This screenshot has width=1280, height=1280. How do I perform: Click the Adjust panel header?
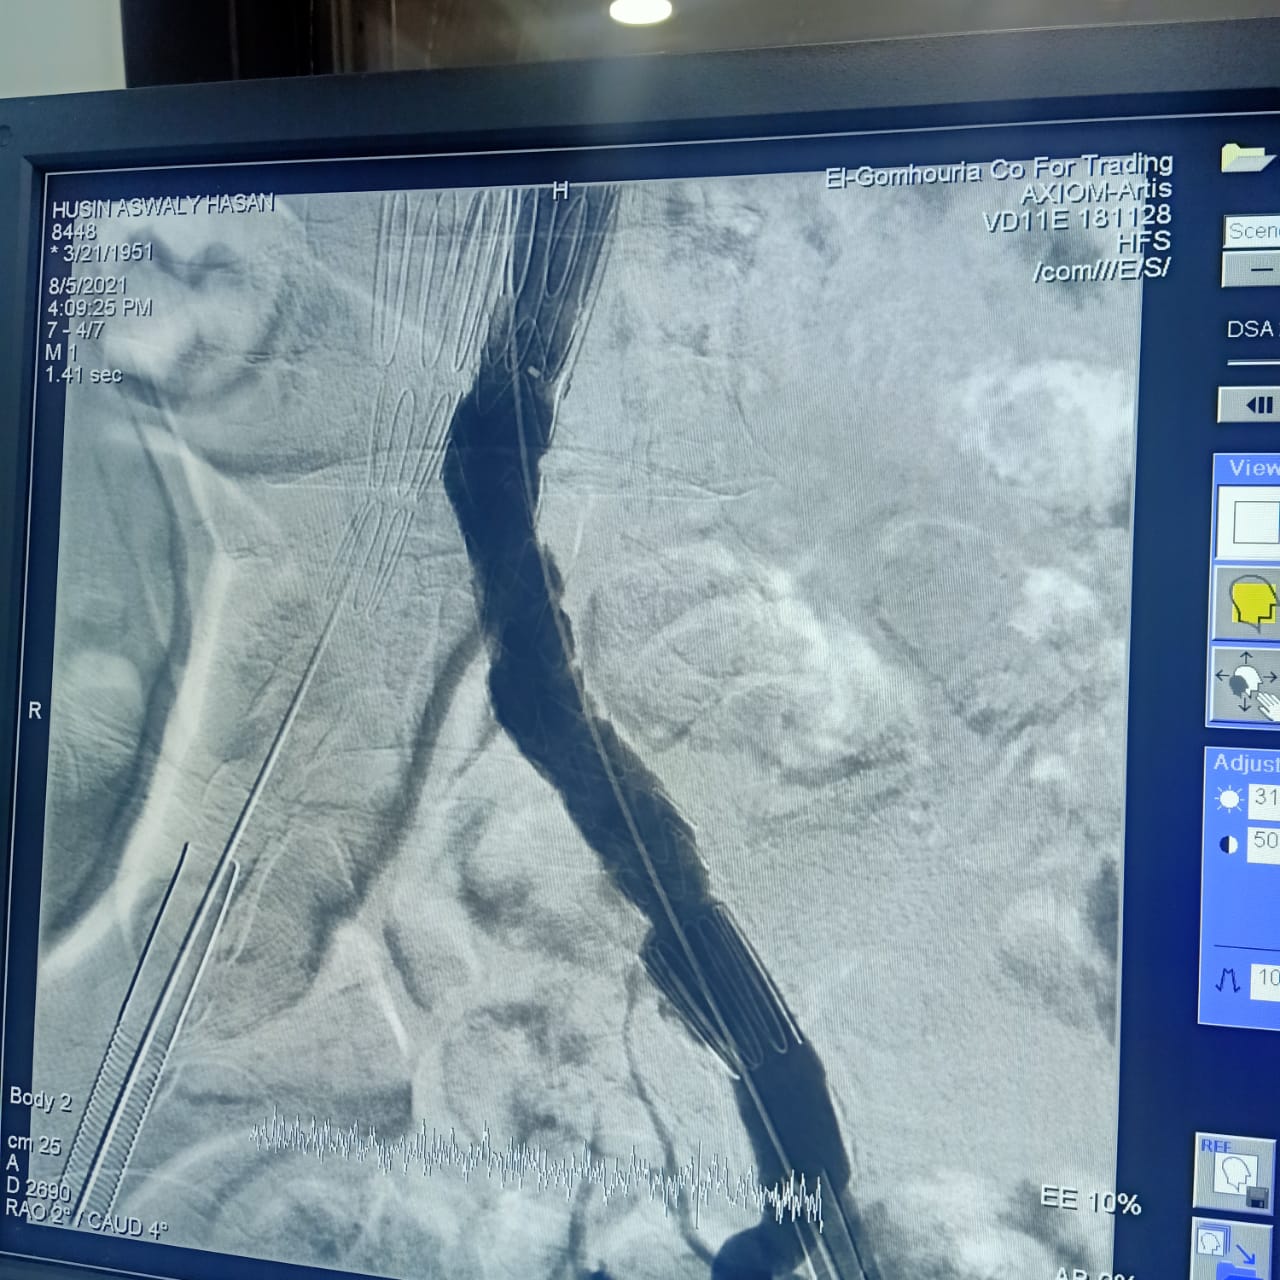tap(1245, 763)
